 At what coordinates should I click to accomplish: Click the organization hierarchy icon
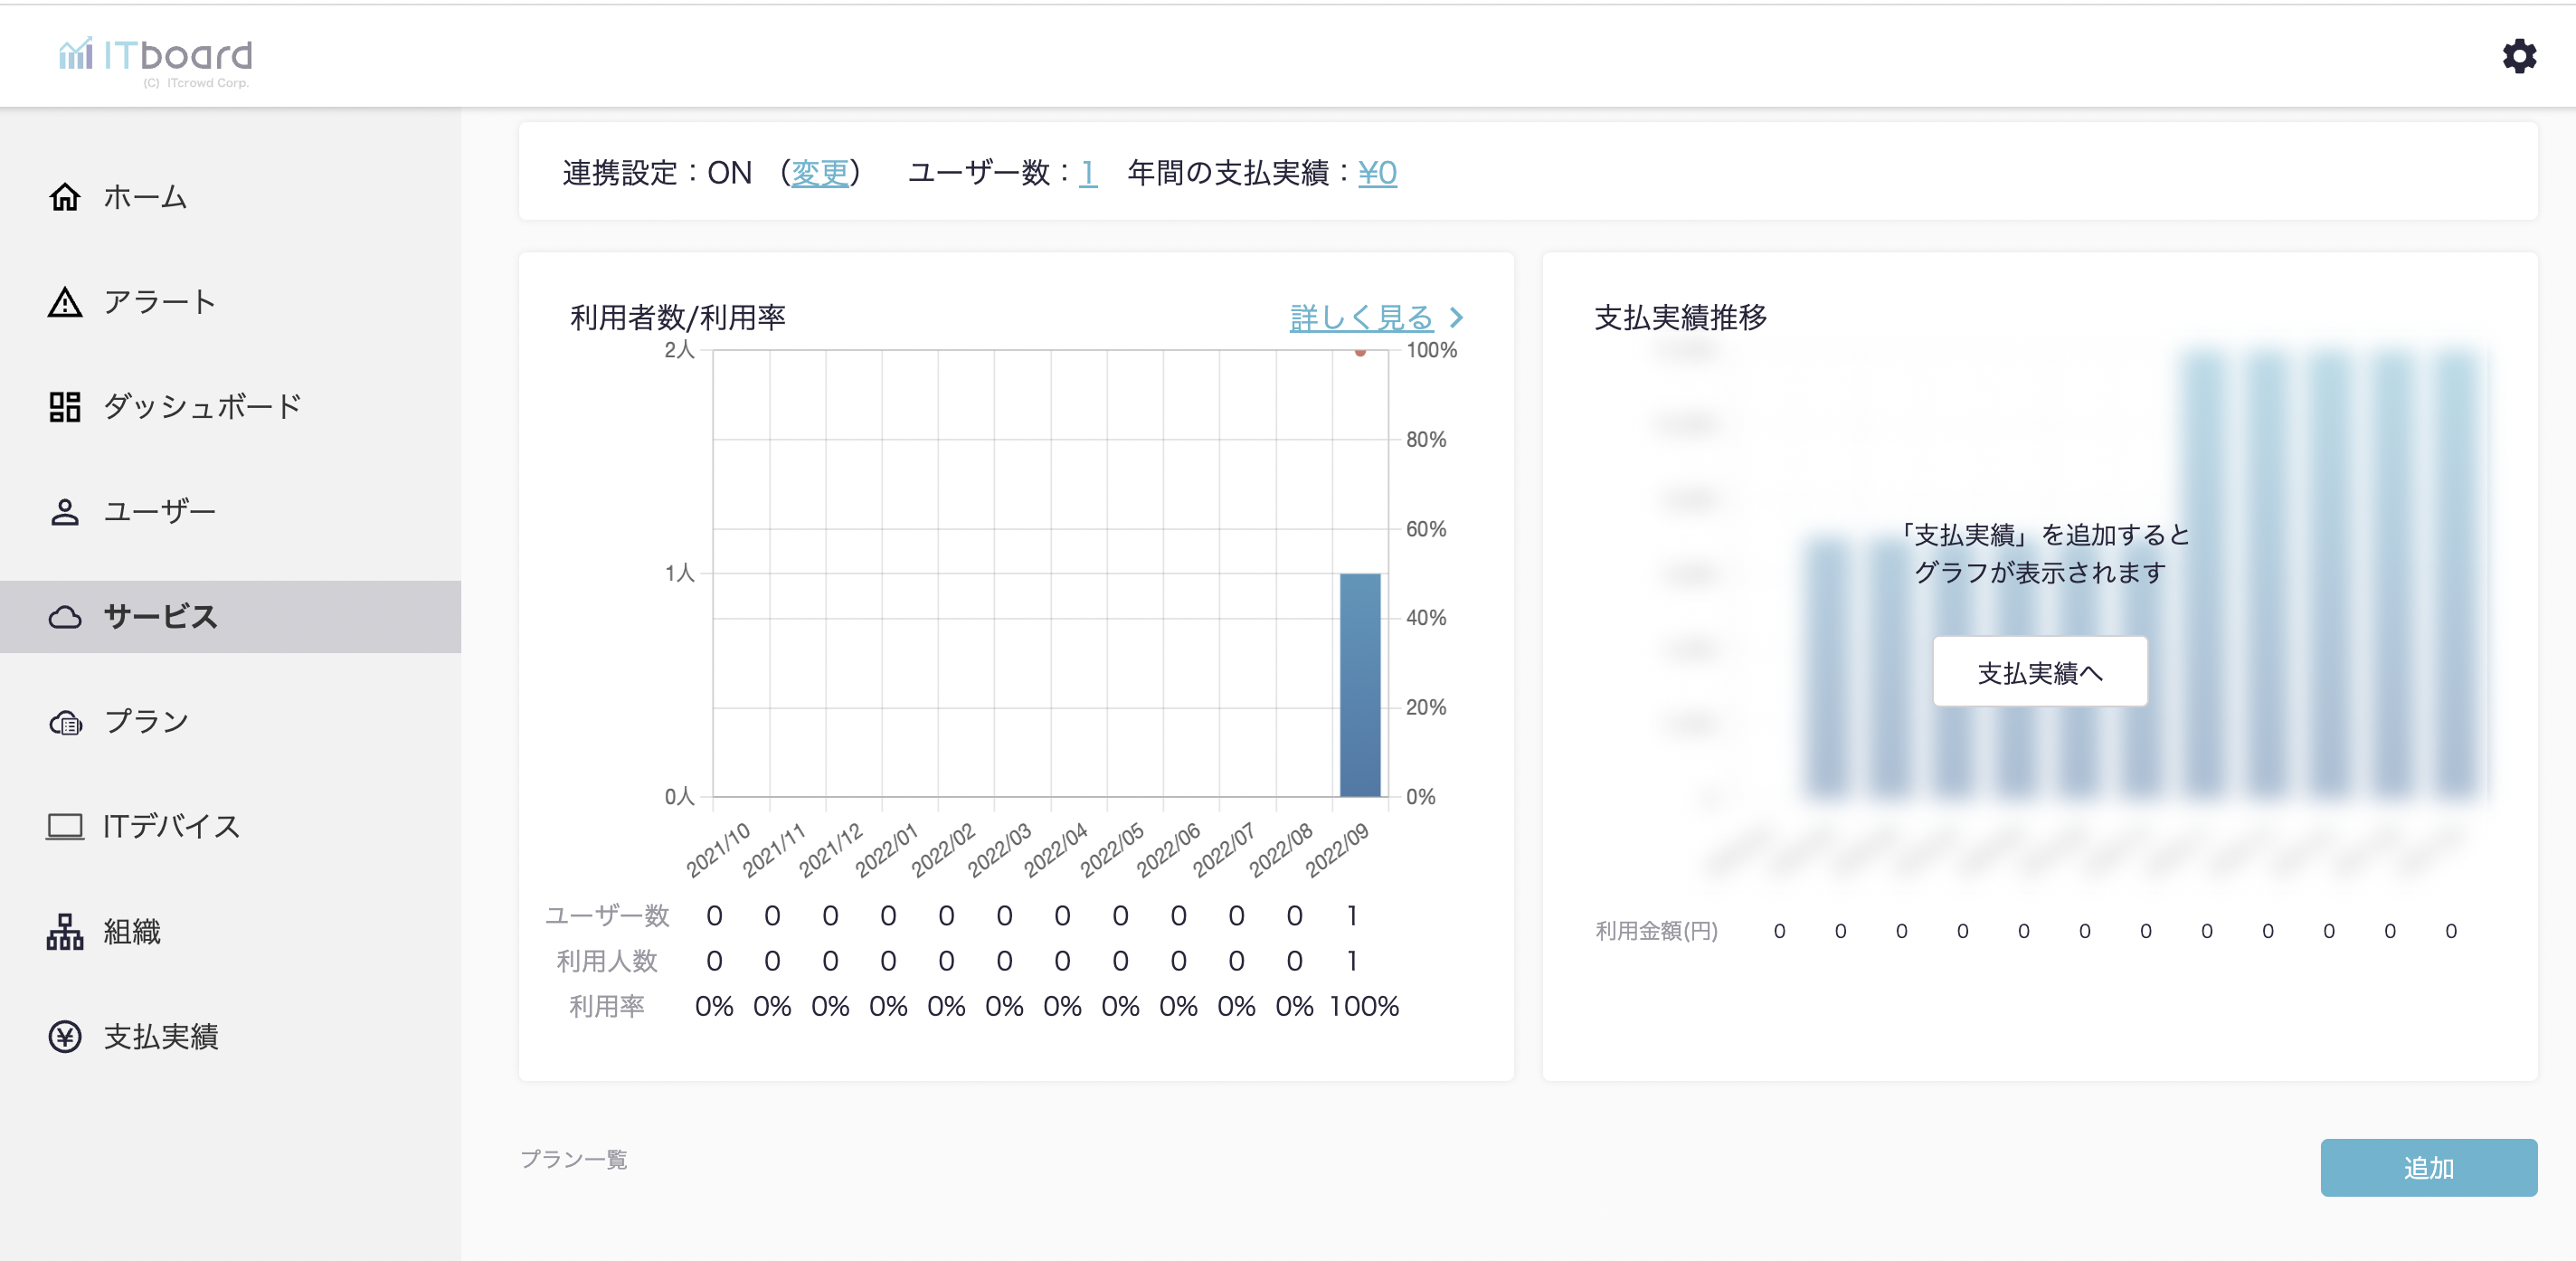click(x=65, y=932)
